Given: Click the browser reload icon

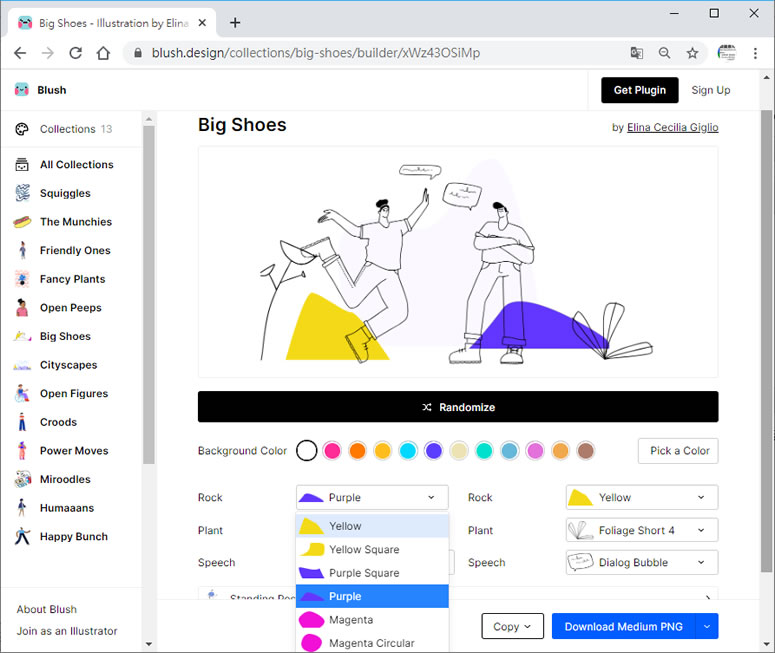Looking at the screenshot, I should 75,53.
